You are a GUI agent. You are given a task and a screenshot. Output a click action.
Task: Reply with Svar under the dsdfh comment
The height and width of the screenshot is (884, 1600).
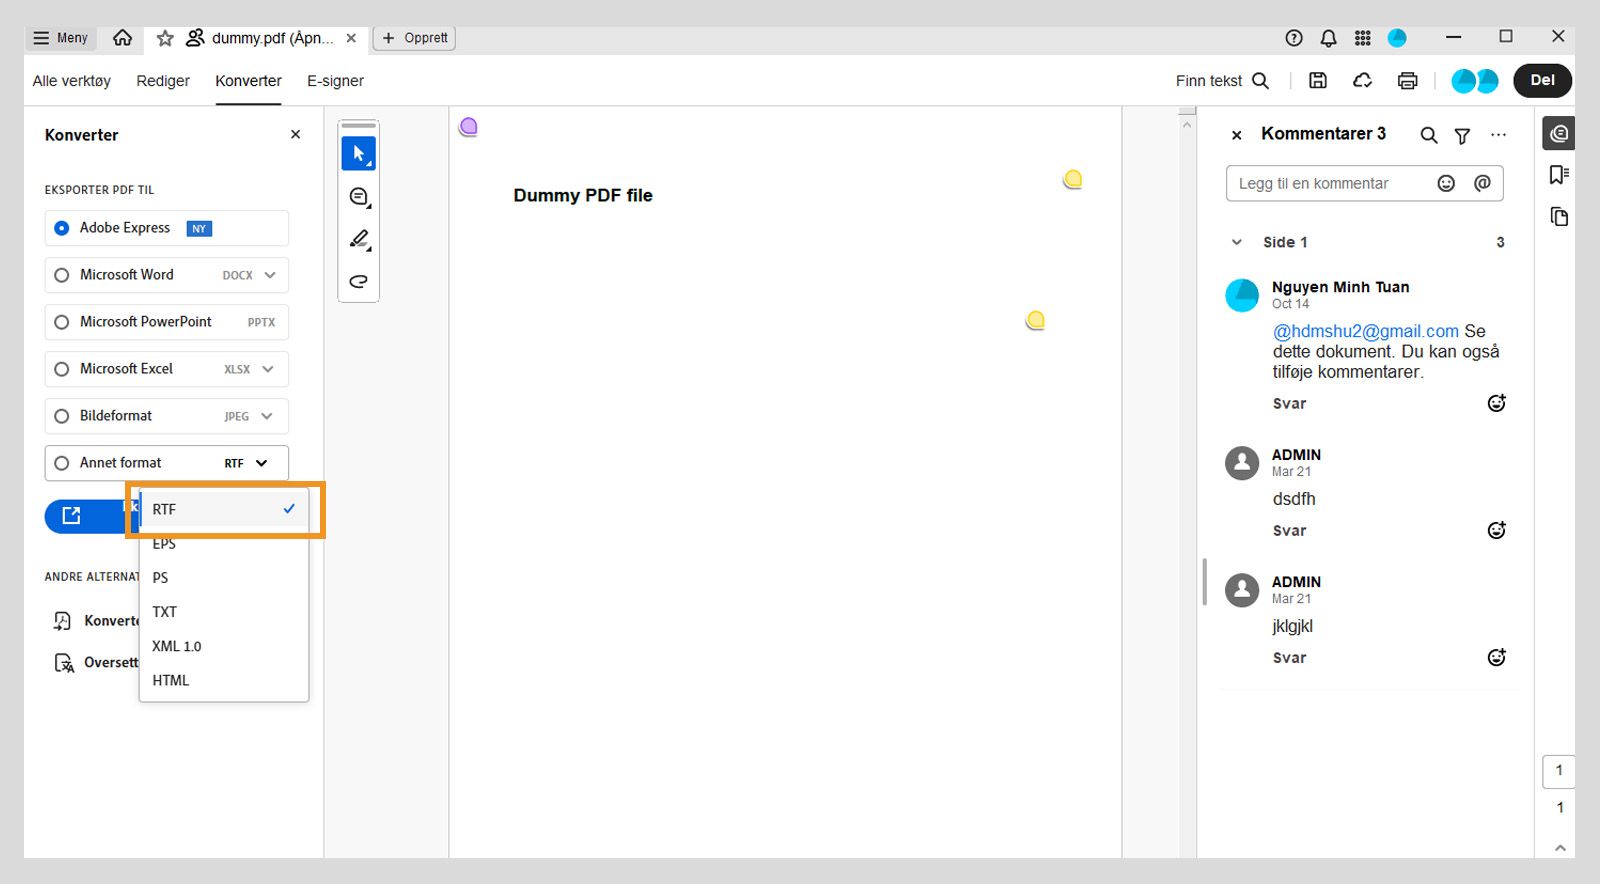click(1289, 531)
